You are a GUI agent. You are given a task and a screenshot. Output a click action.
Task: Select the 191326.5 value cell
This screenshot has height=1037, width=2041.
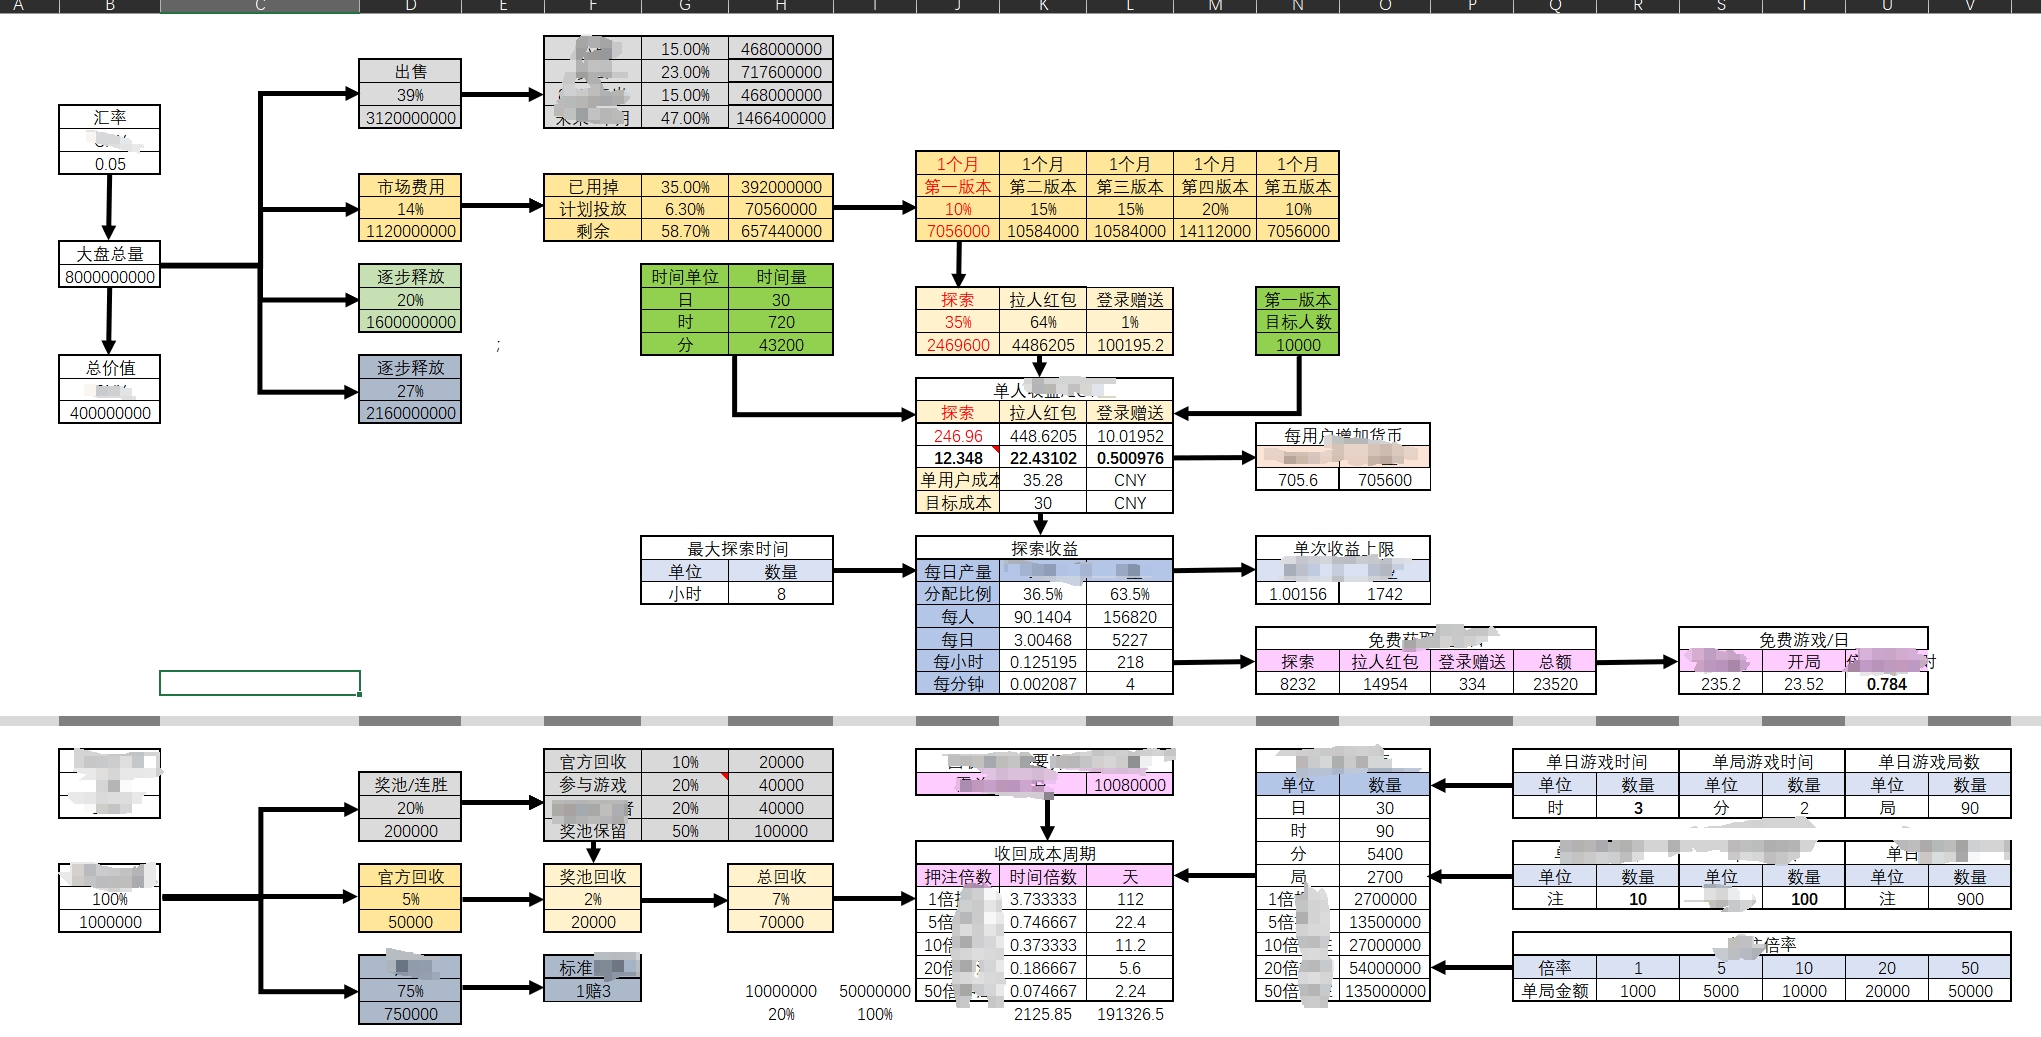pyautogui.click(x=1130, y=1014)
